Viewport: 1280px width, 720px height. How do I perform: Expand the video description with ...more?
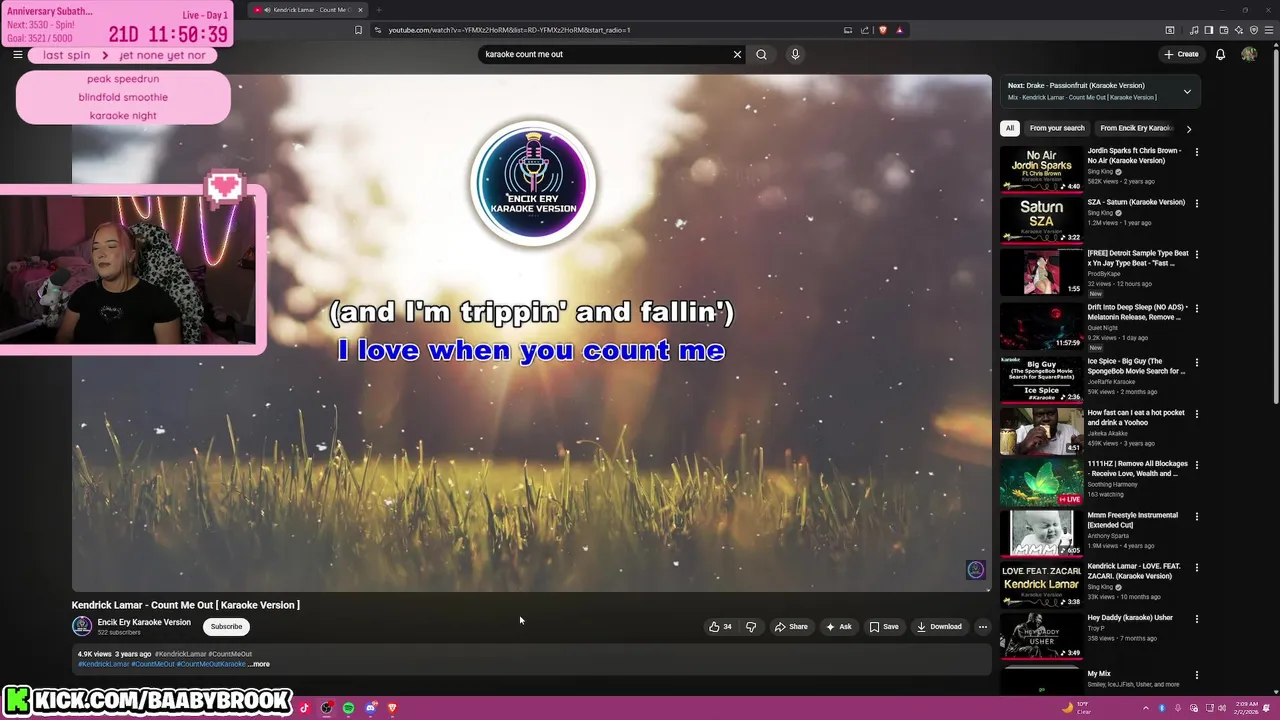point(259,664)
